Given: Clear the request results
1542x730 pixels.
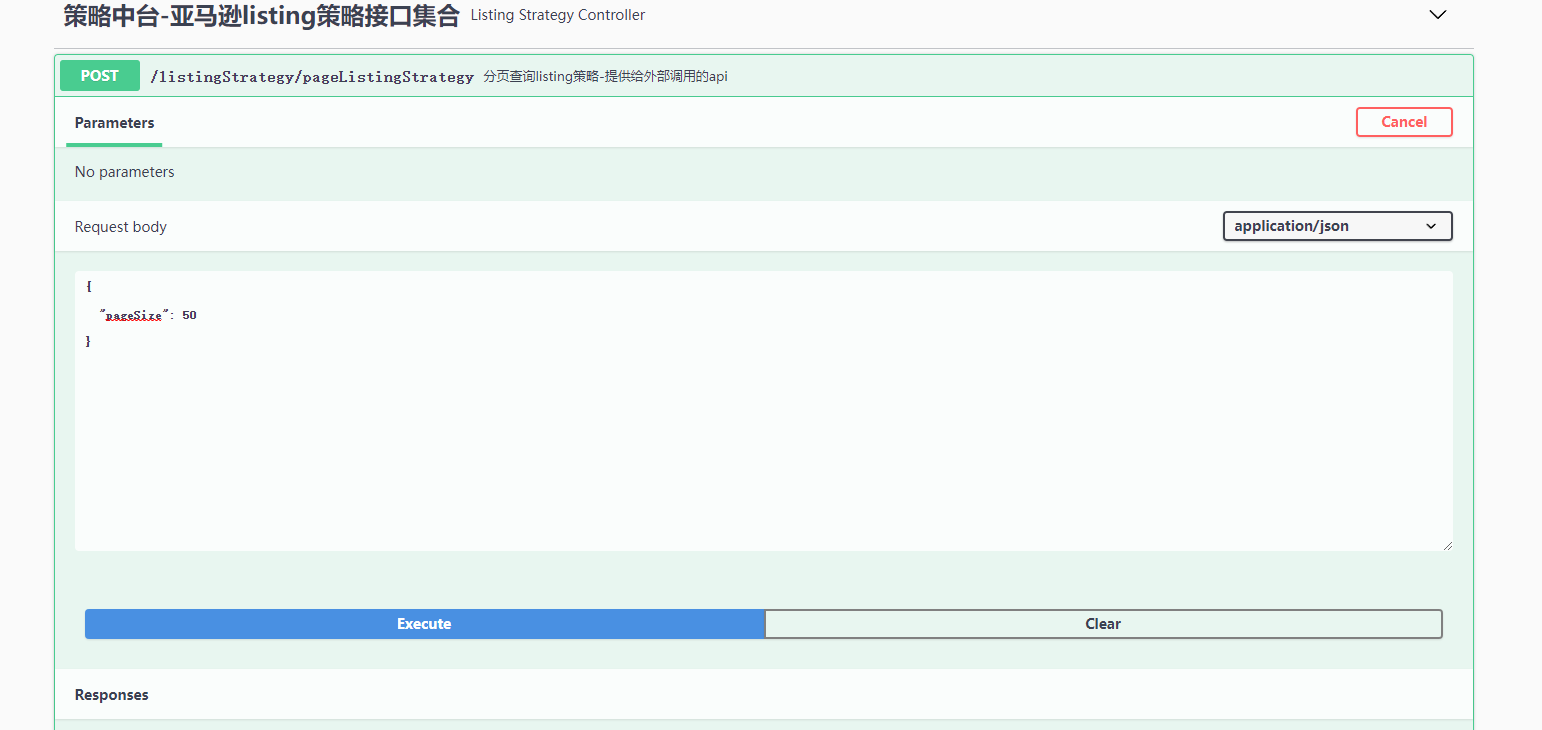Looking at the screenshot, I should point(1103,624).
